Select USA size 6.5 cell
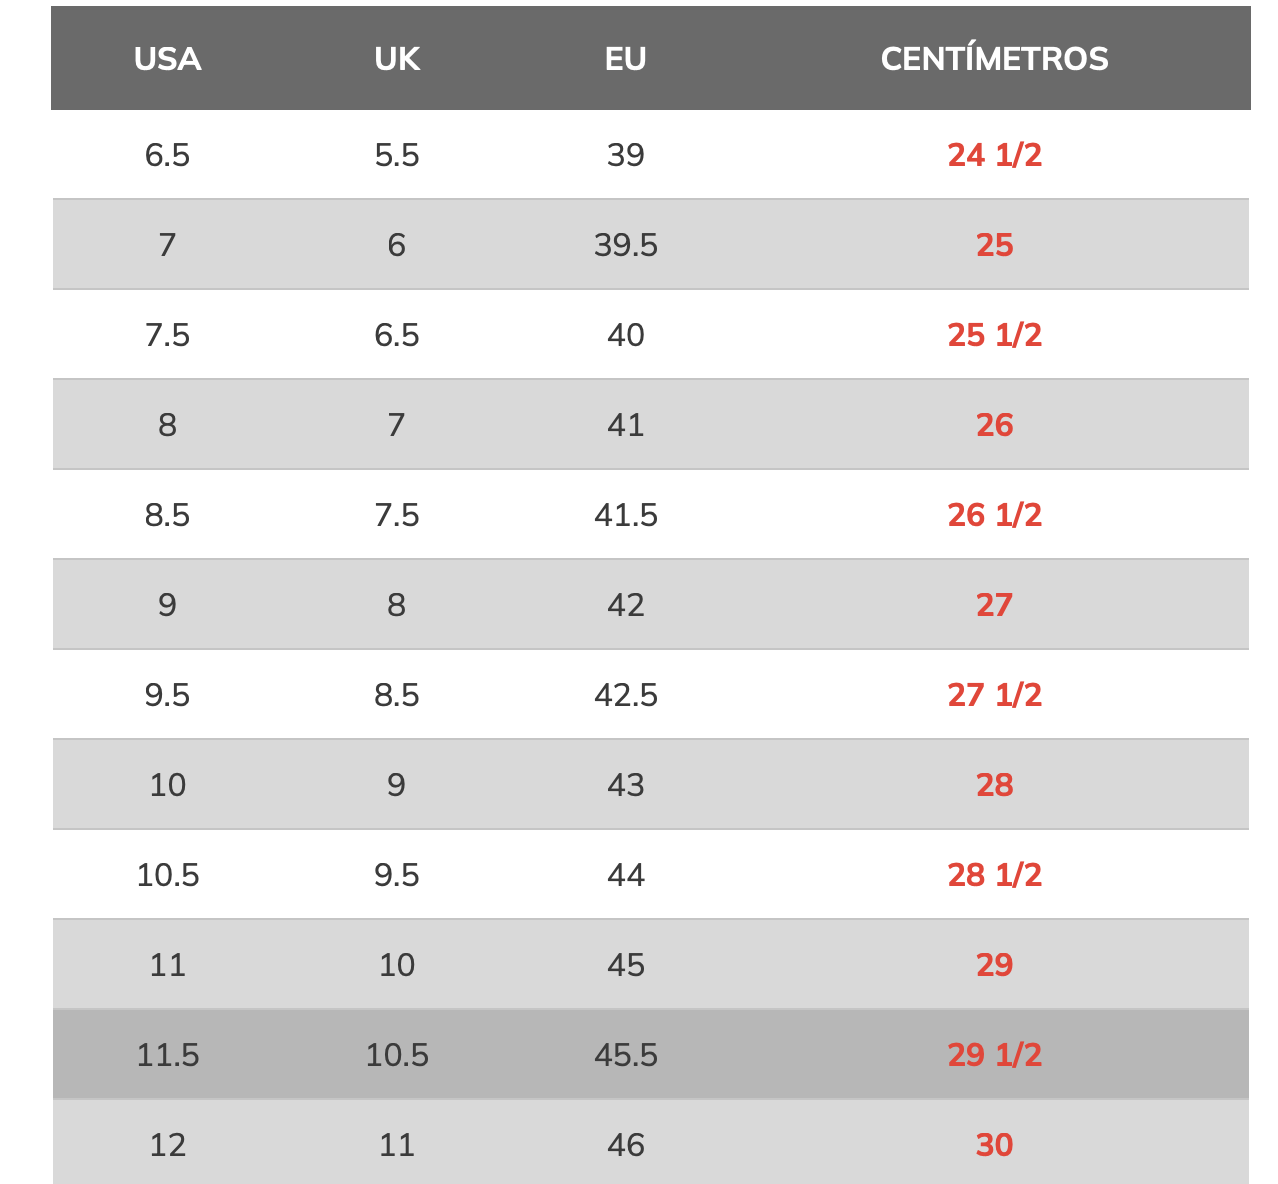 click(x=167, y=155)
